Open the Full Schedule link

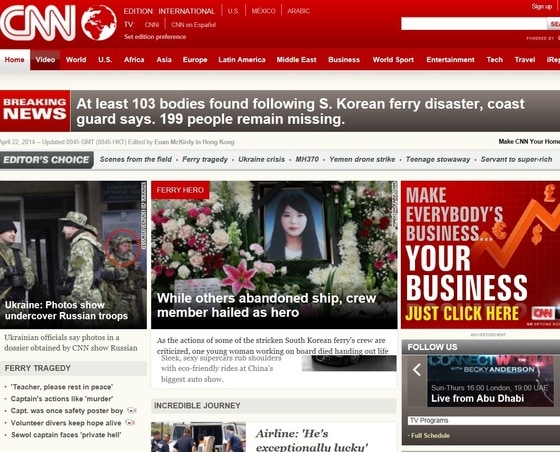[x=430, y=436]
